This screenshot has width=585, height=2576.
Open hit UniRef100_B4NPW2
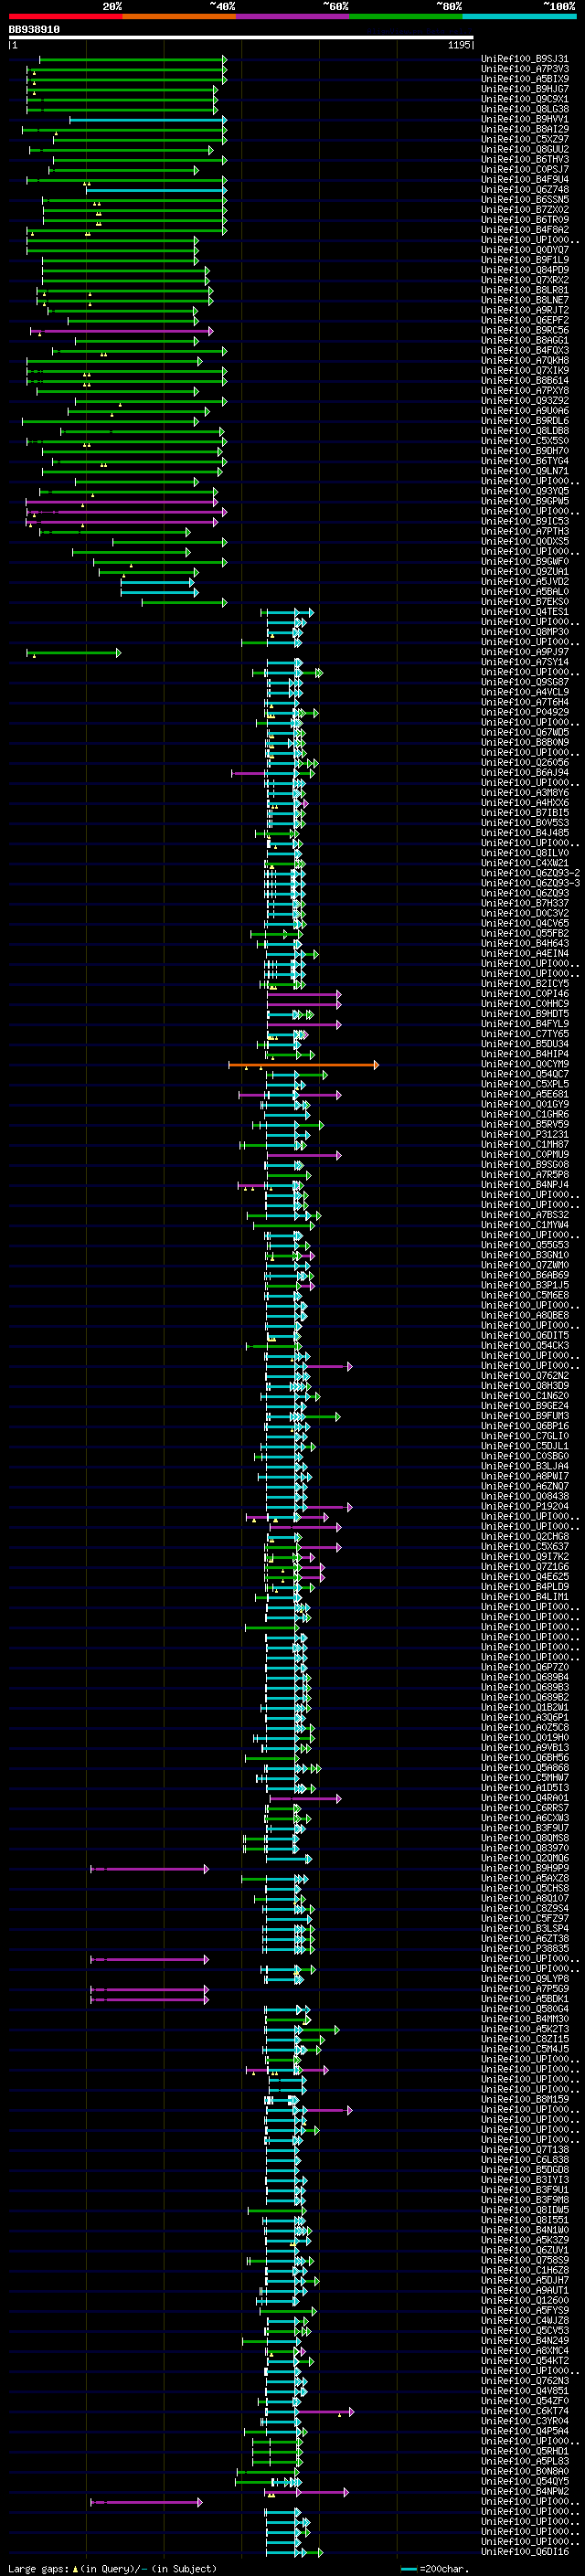(525, 2492)
